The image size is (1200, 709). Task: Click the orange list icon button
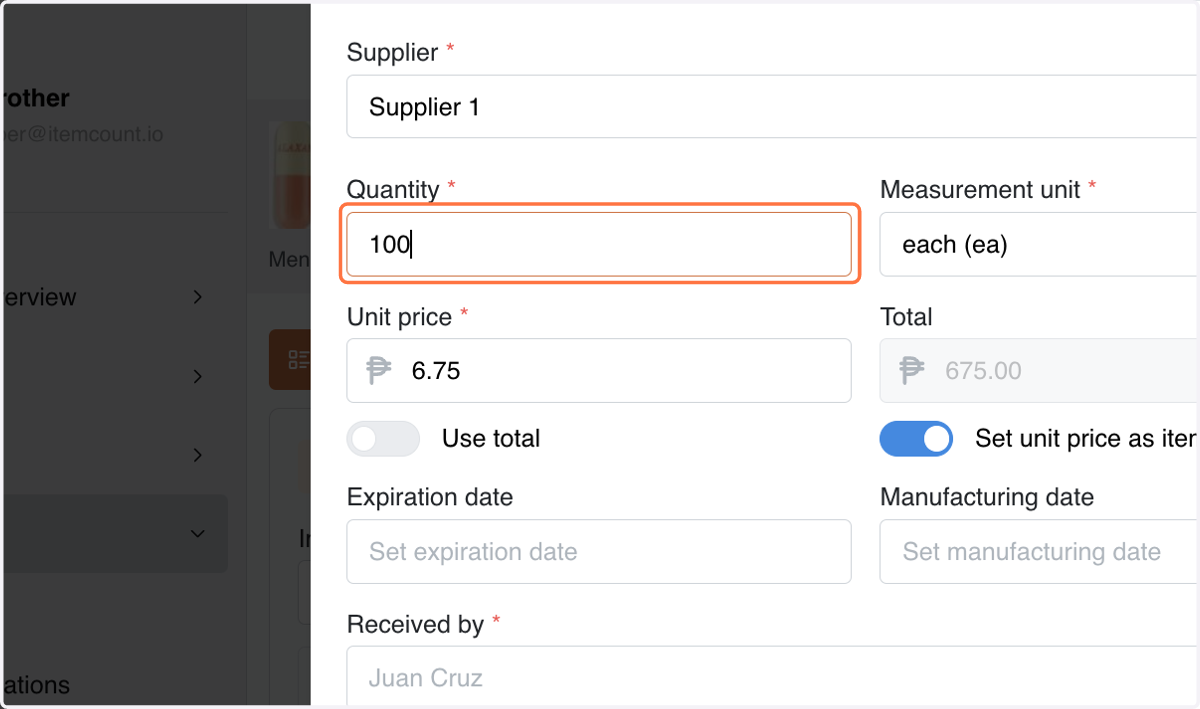tap(290, 360)
